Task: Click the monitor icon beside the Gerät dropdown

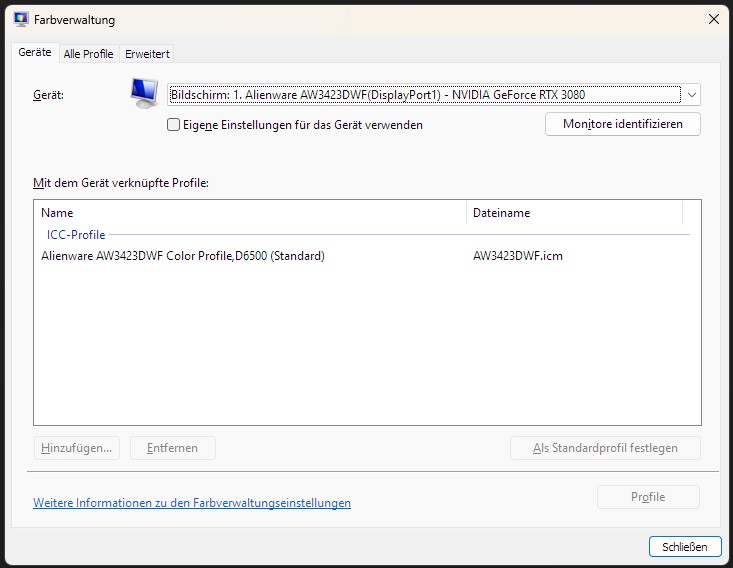Action: 144,93
